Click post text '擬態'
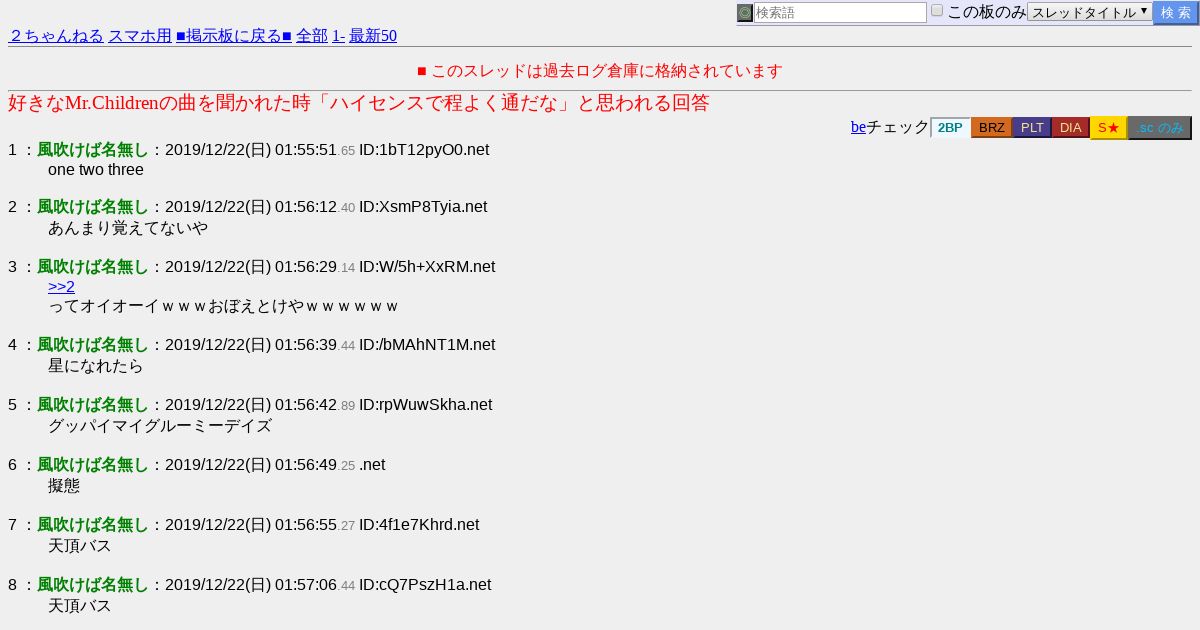1200x630 pixels. [x=64, y=486]
